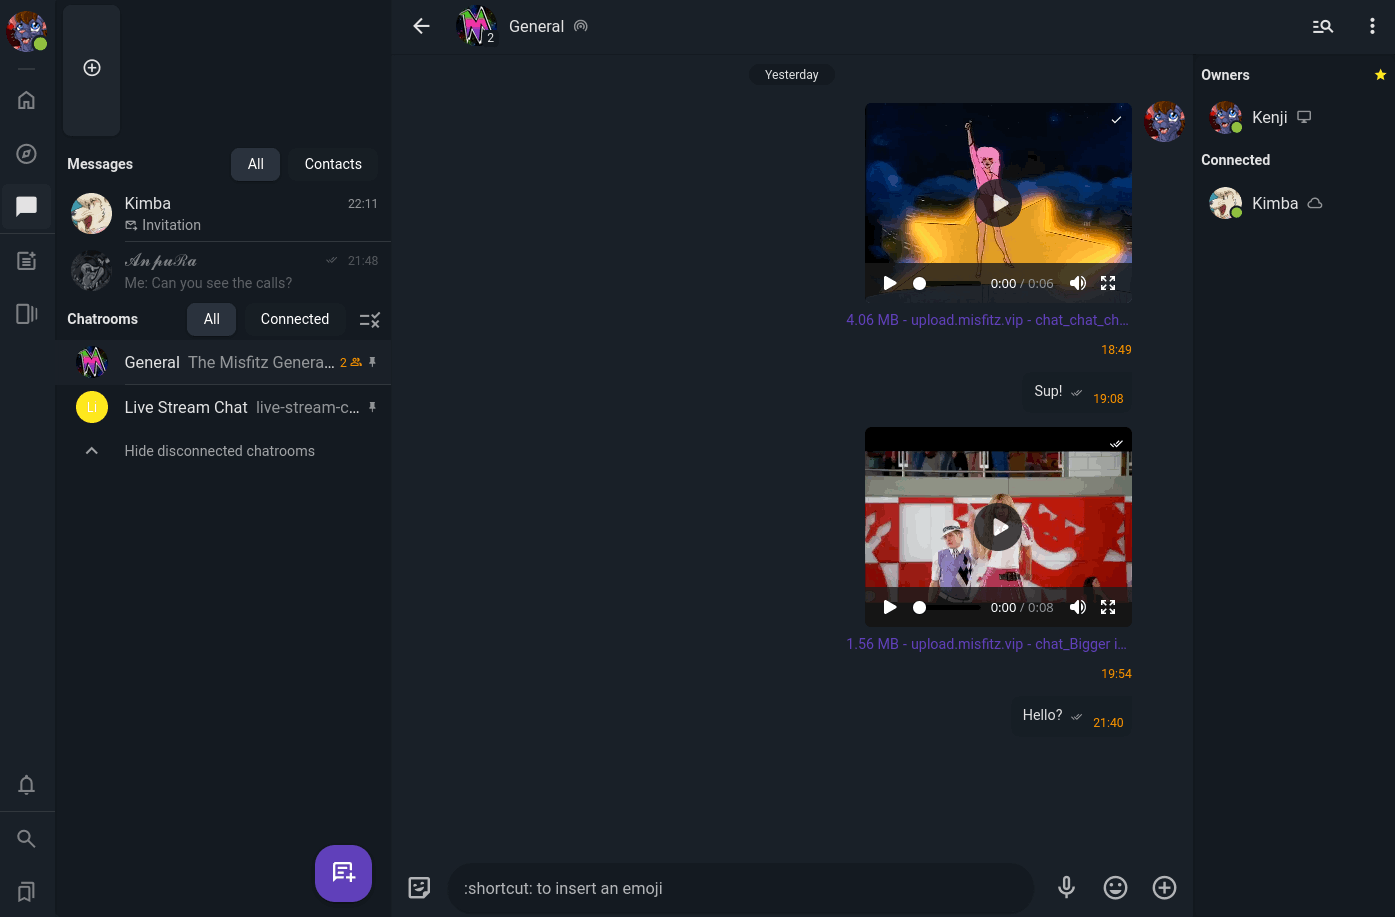Click the purple compose message button

343,873
